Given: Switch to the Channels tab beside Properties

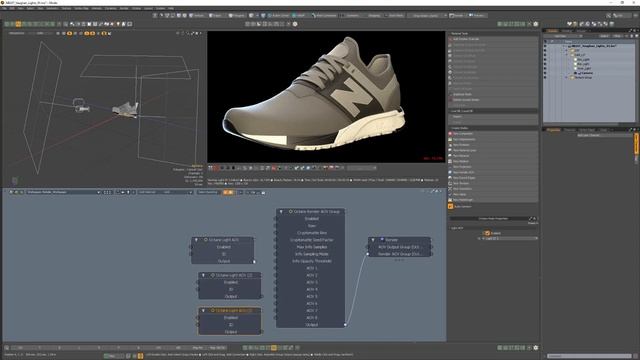Looking at the screenshot, I should 569,130.
